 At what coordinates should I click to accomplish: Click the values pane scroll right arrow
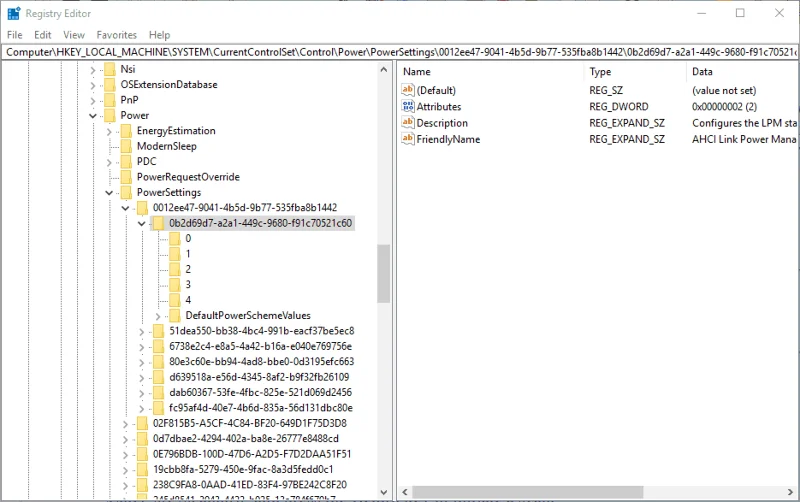coord(791,492)
